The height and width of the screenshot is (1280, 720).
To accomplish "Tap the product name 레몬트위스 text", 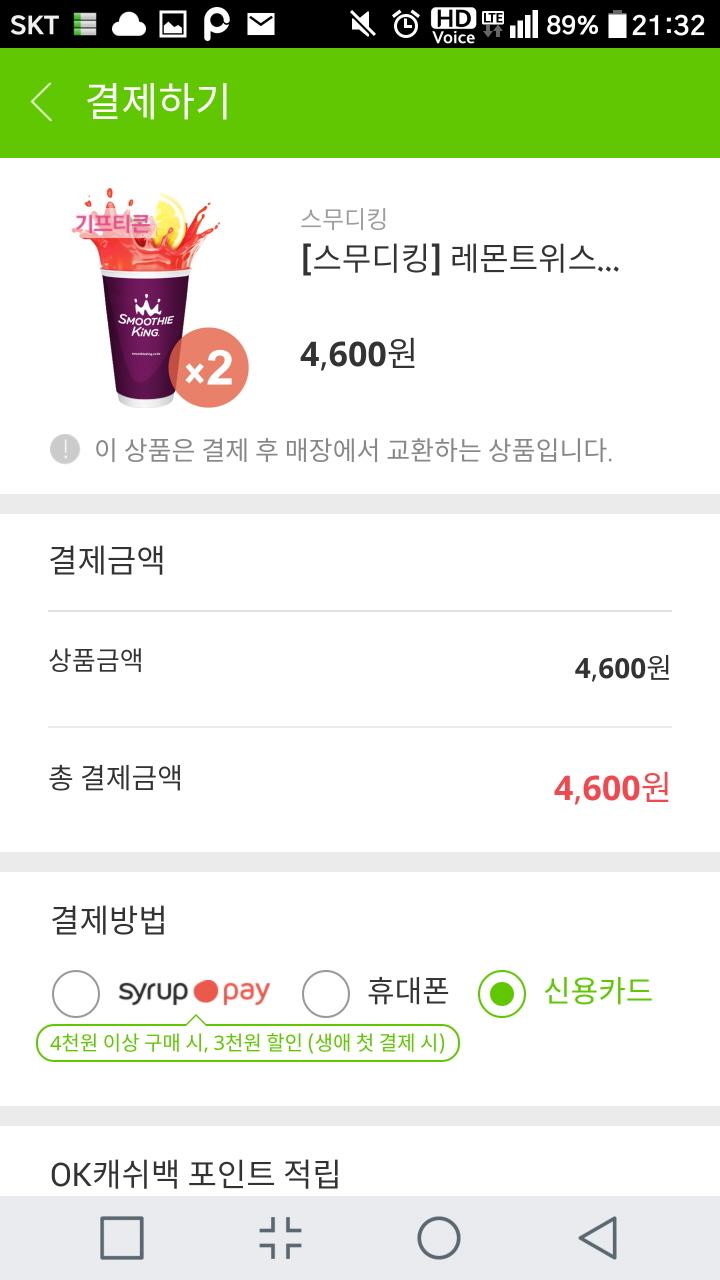I will (x=460, y=262).
